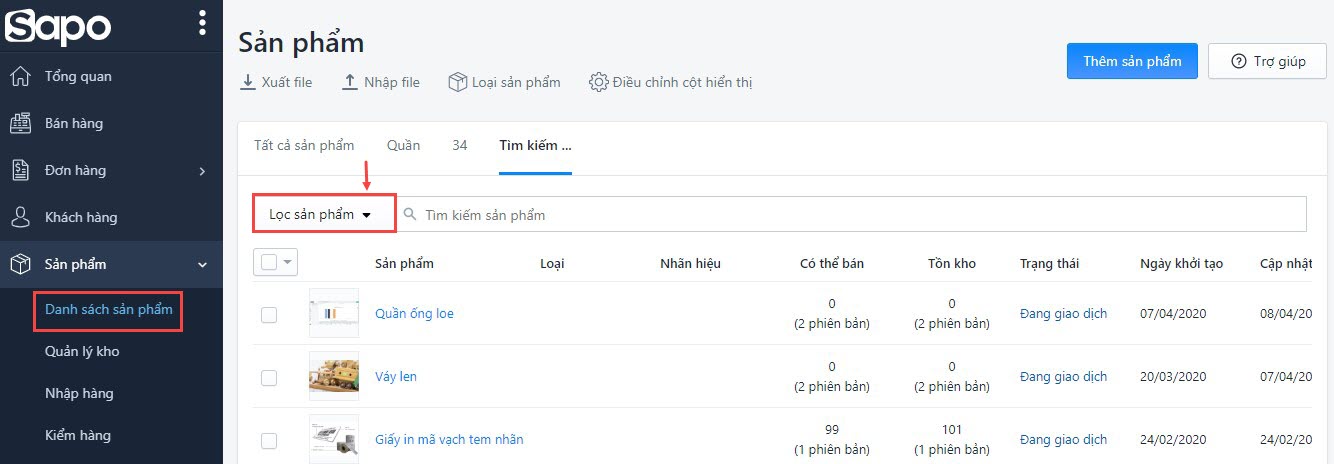Screen dimensions: 1334x464
Task: Check the box for Quần ống loe
Action: pyautogui.click(x=268, y=314)
